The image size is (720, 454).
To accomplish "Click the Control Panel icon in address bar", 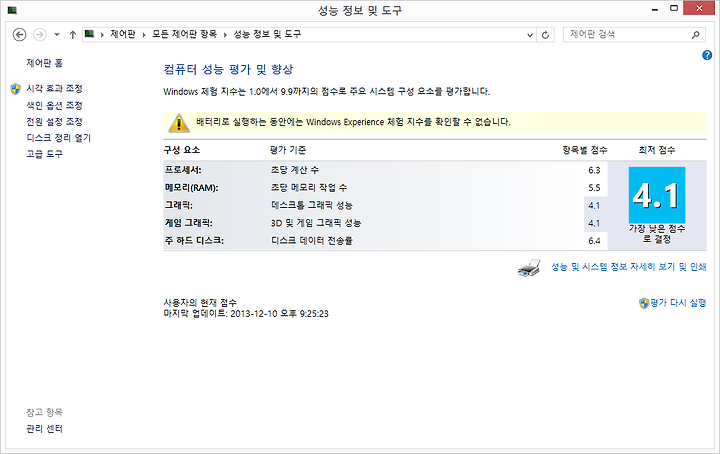I will 90,34.
